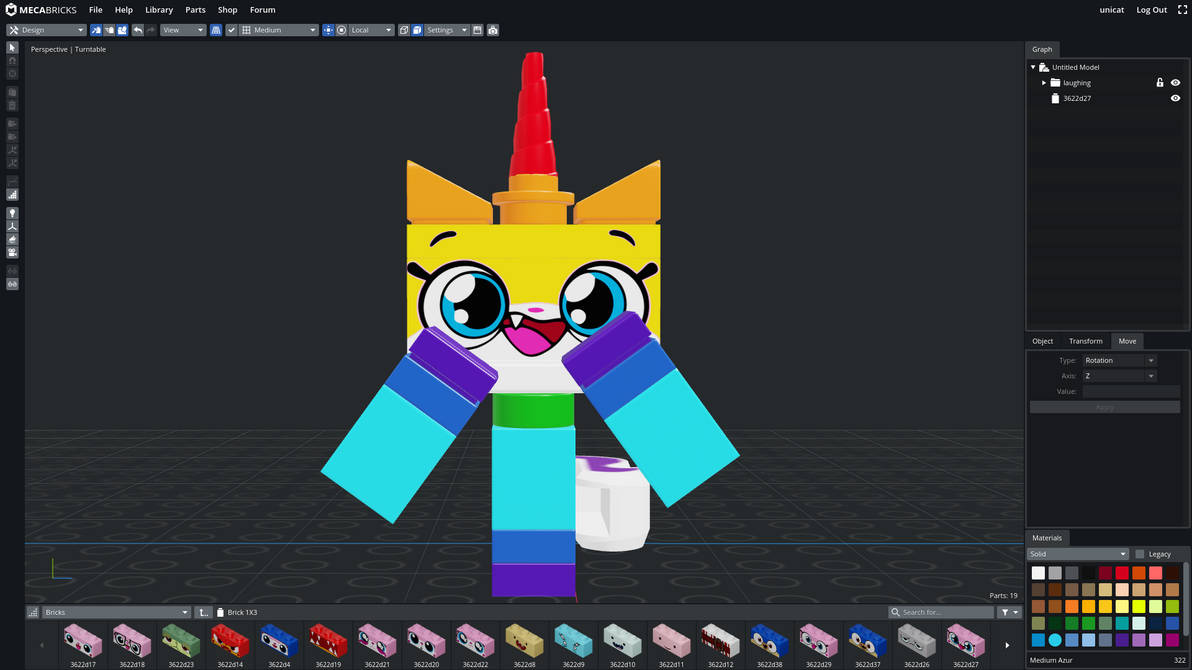Open the Local orientation dropdown

(x=371, y=30)
